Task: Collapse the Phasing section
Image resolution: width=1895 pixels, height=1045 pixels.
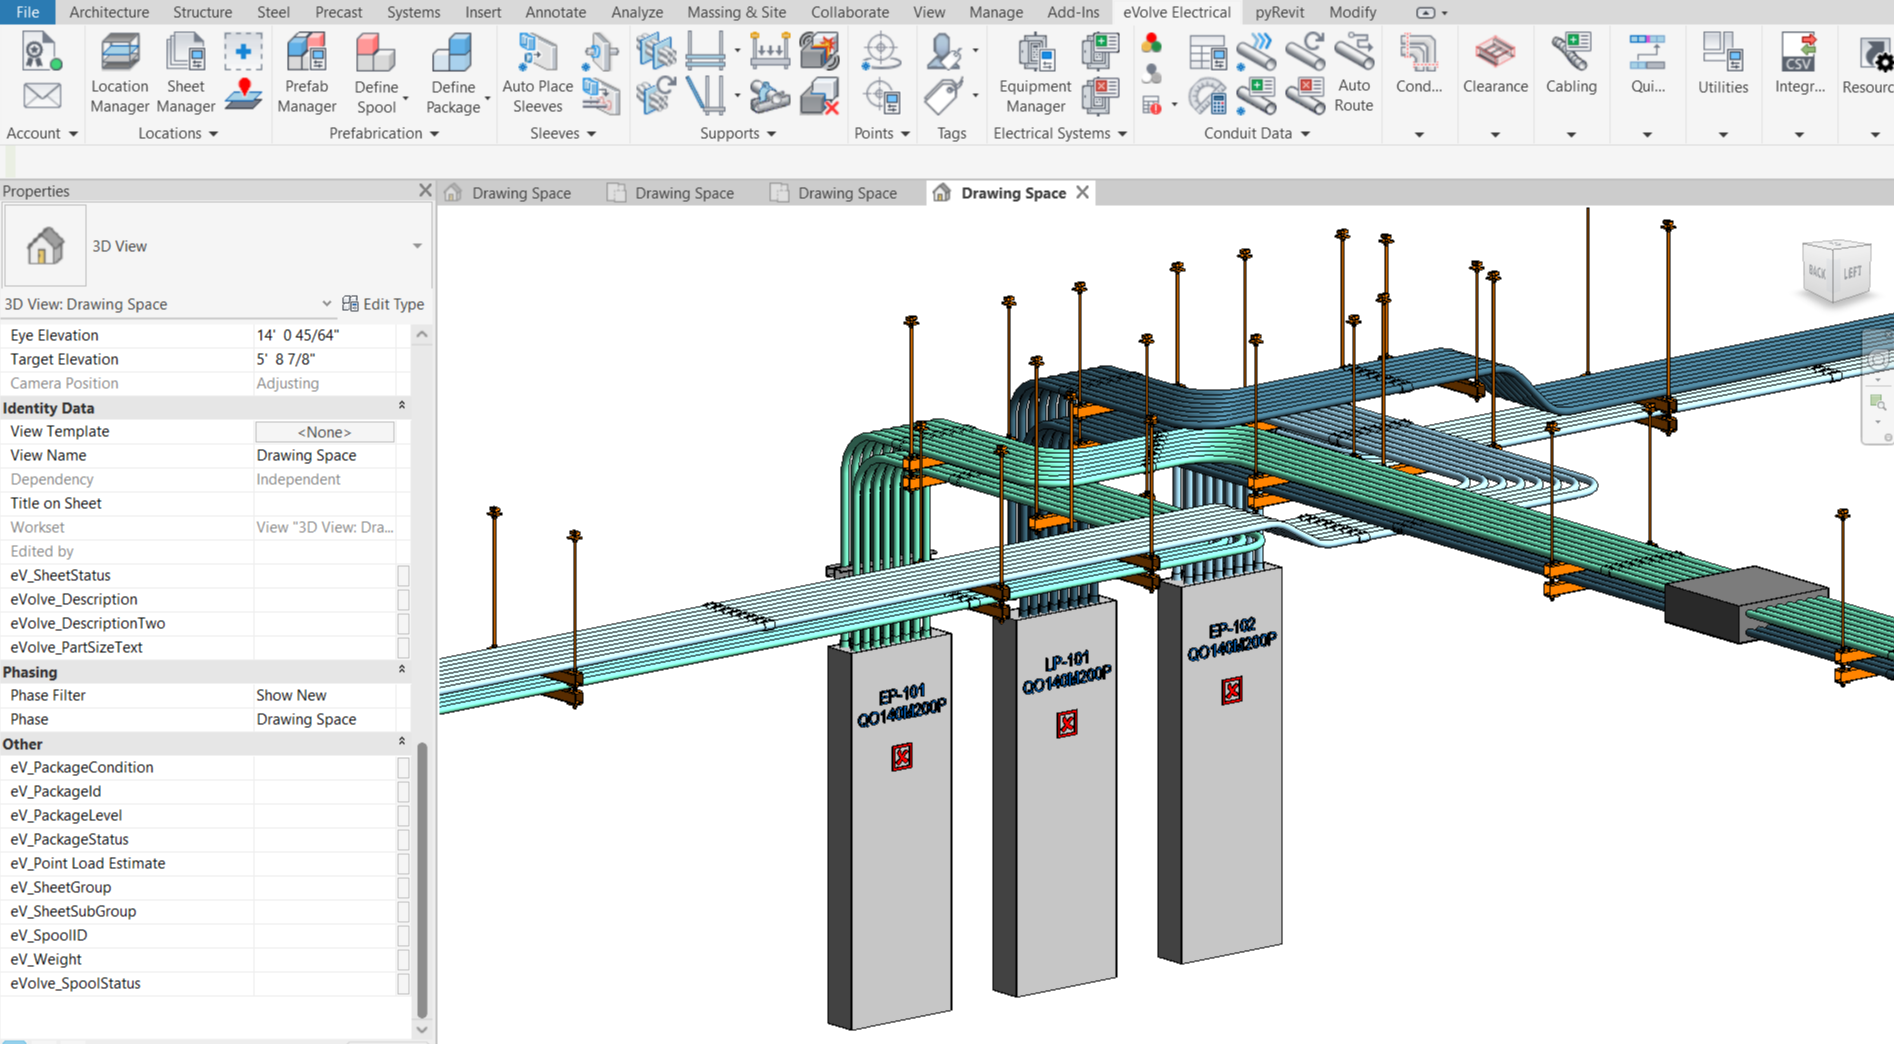Action: pos(402,670)
